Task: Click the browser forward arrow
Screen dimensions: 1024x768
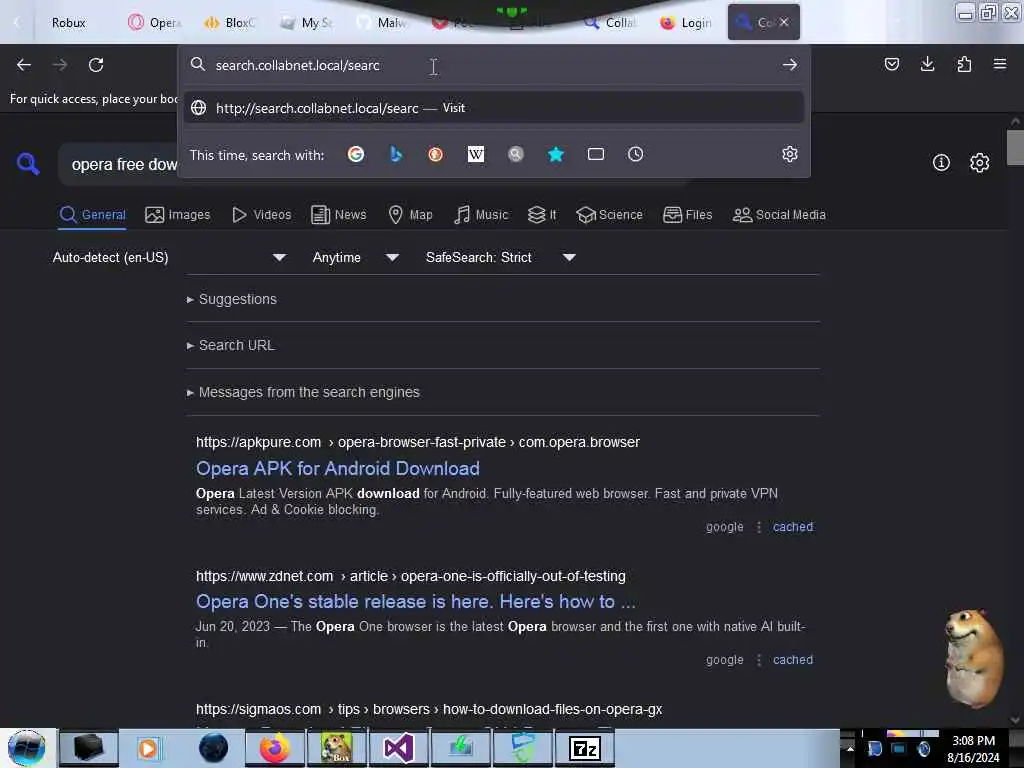Action: (x=59, y=65)
